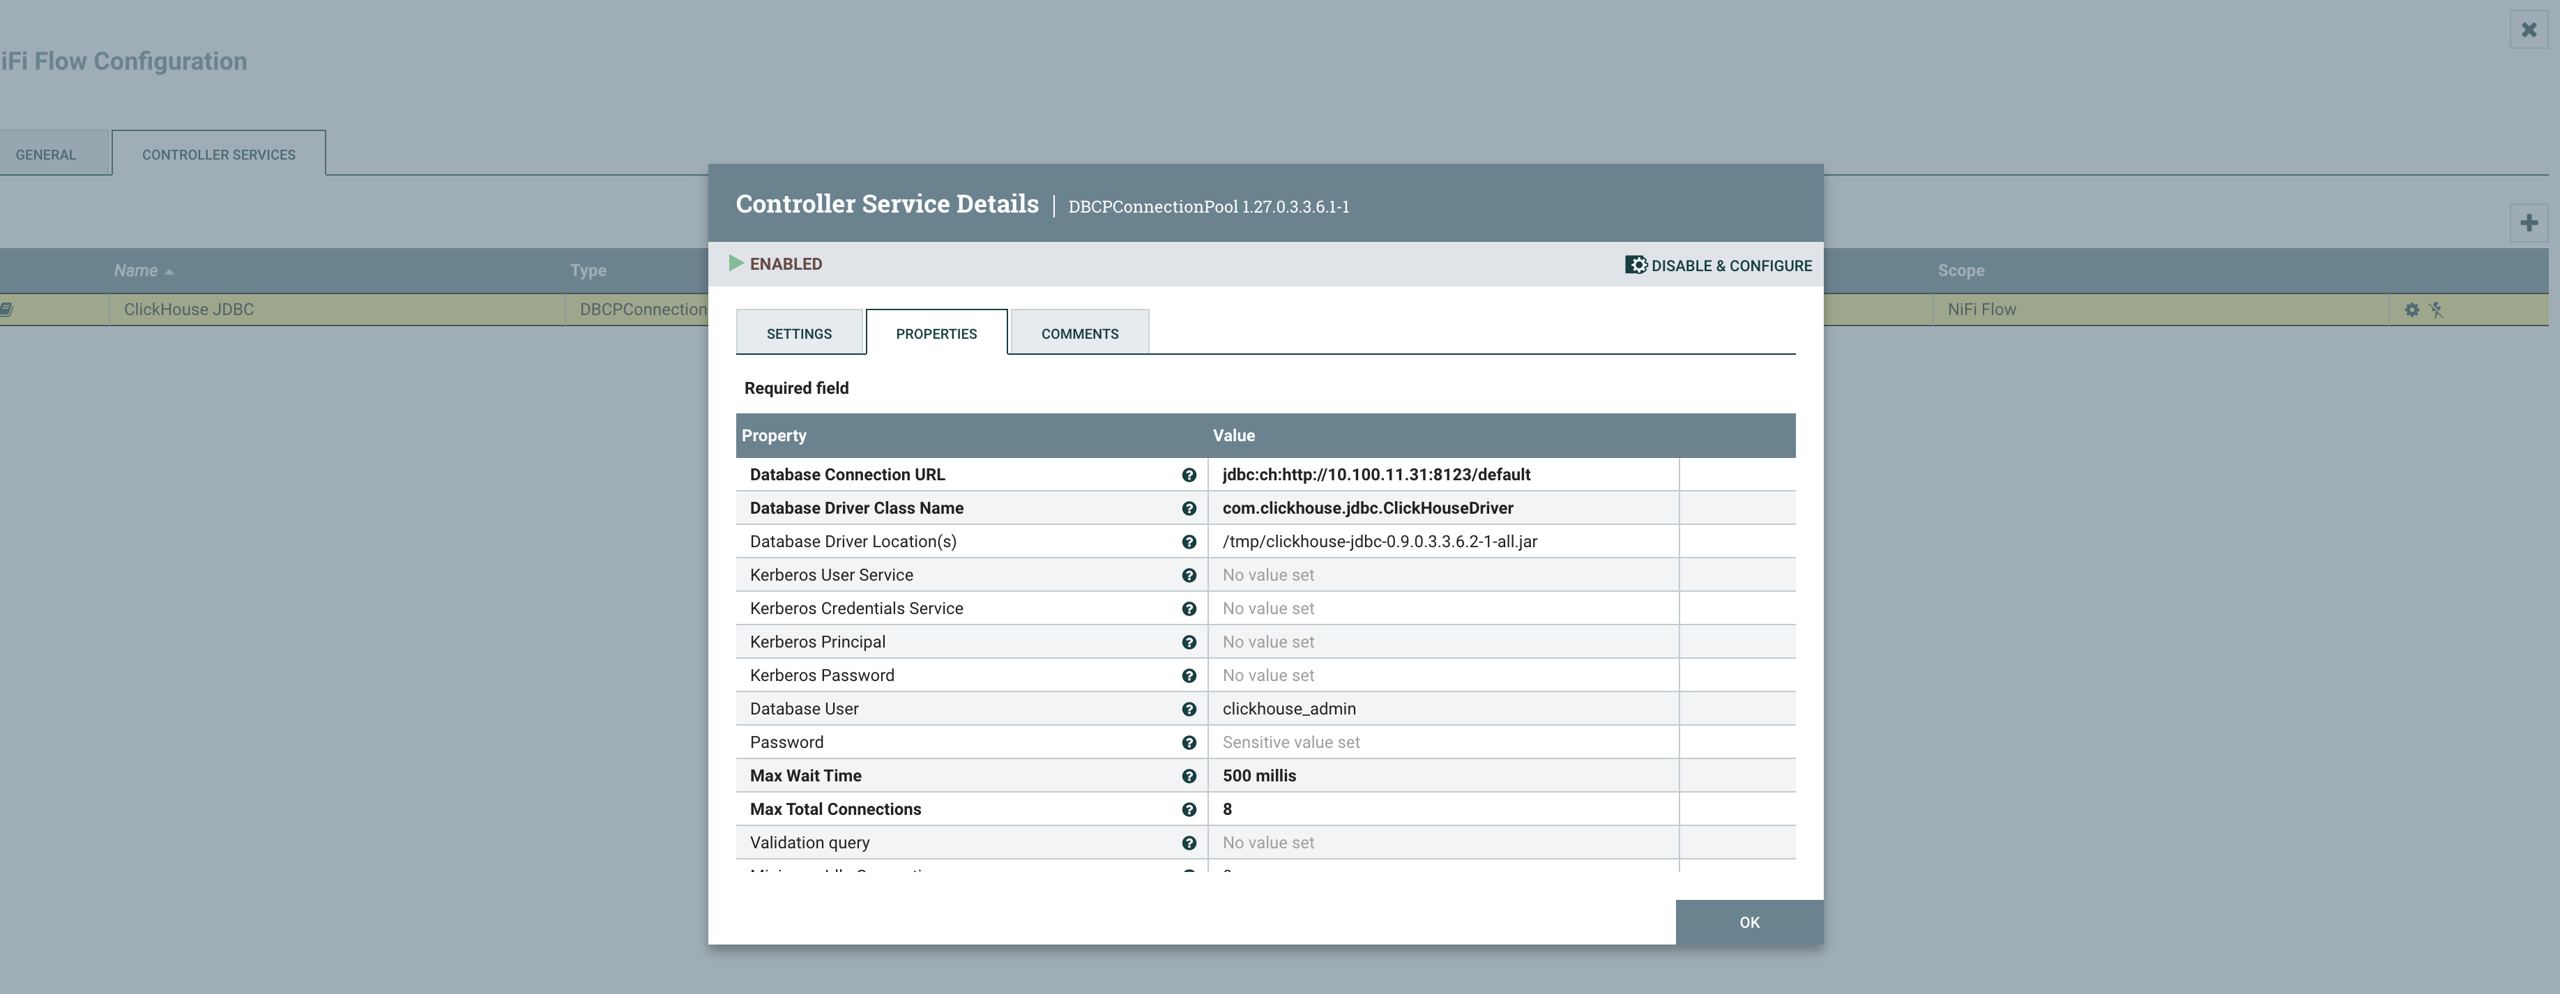Click the DBCPConnectionPool version text in header
Image resolution: width=2560 pixels, height=994 pixels.
[1209, 207]
